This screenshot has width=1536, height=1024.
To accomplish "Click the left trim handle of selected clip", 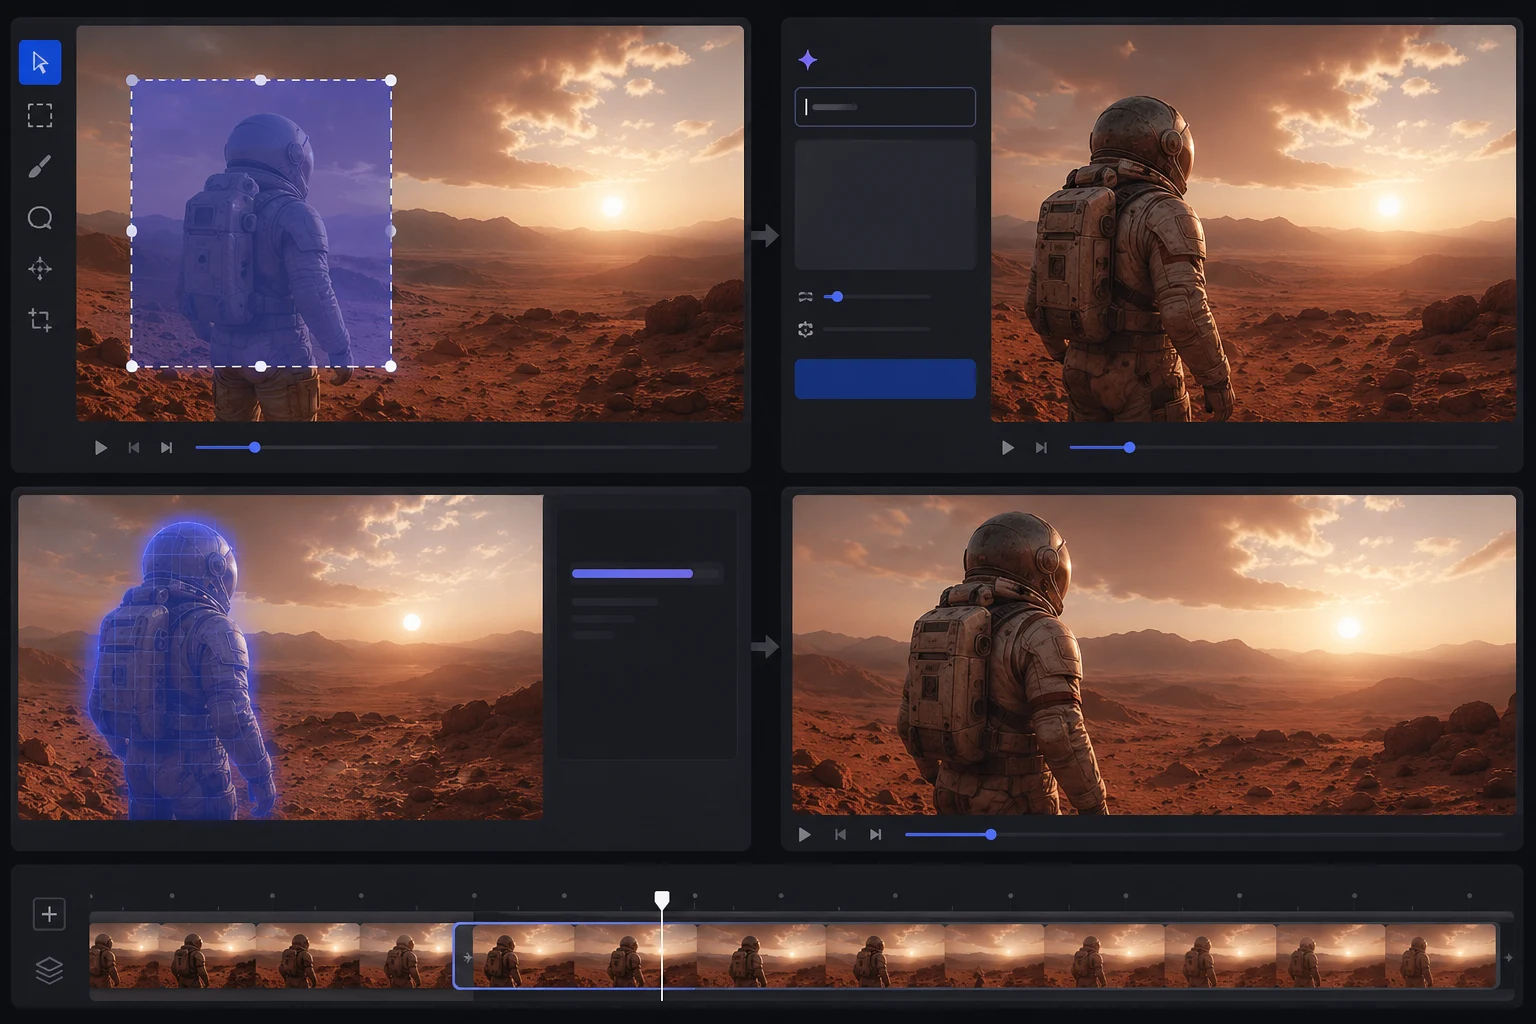I will coord(466,957).
